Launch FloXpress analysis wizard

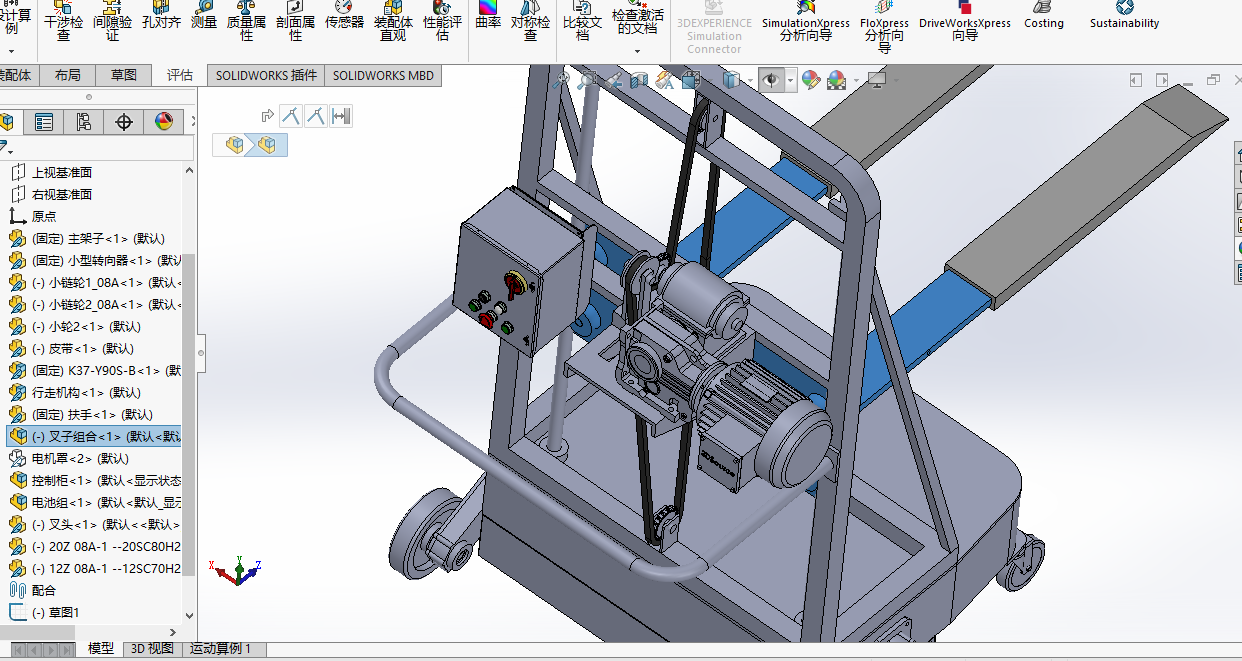(x=884, y=26)
